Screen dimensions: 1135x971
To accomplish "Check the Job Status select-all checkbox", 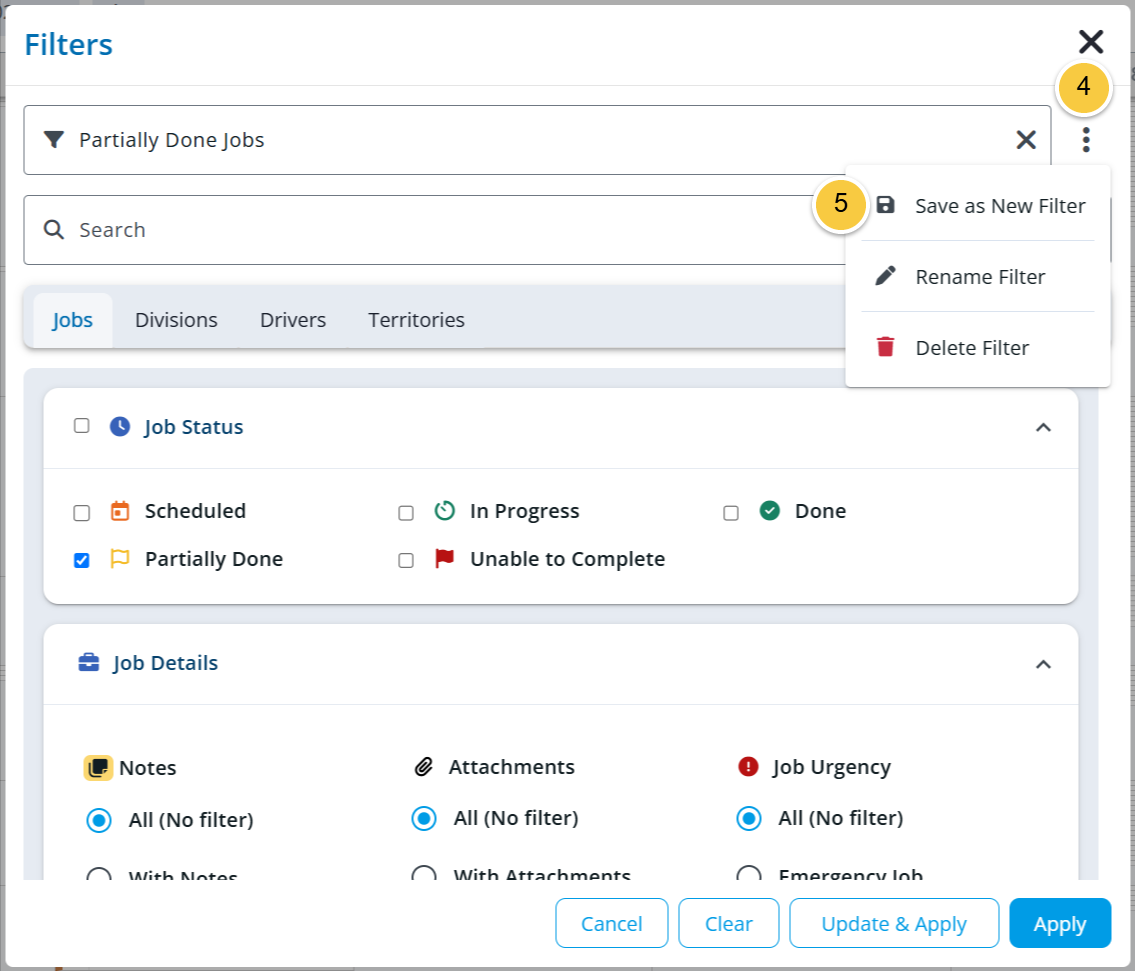I will tap(82, 426).
